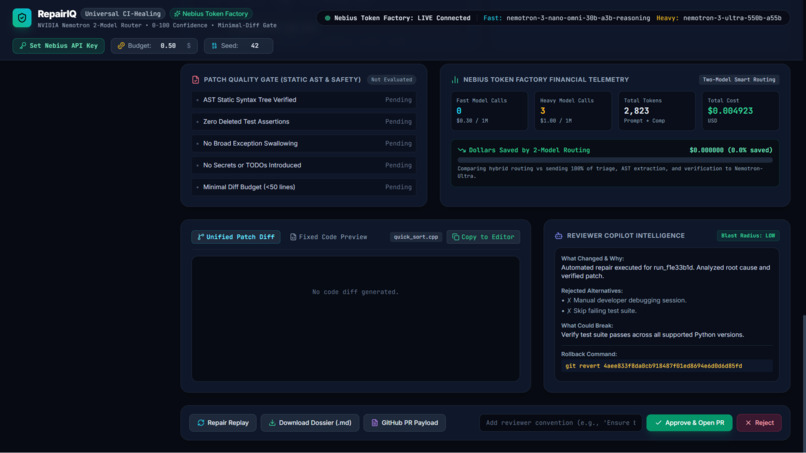Open the Set Nebius API Key button

59,46
